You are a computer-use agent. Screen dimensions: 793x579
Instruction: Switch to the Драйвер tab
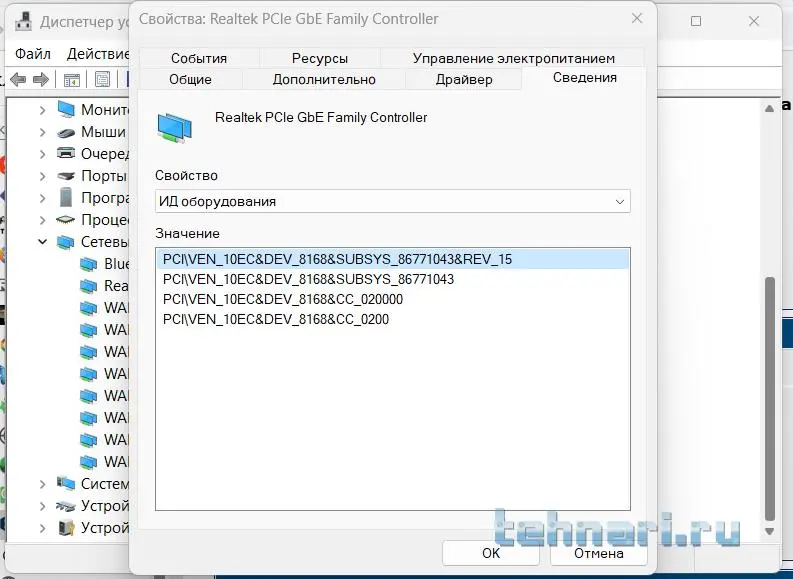point(464,79)
